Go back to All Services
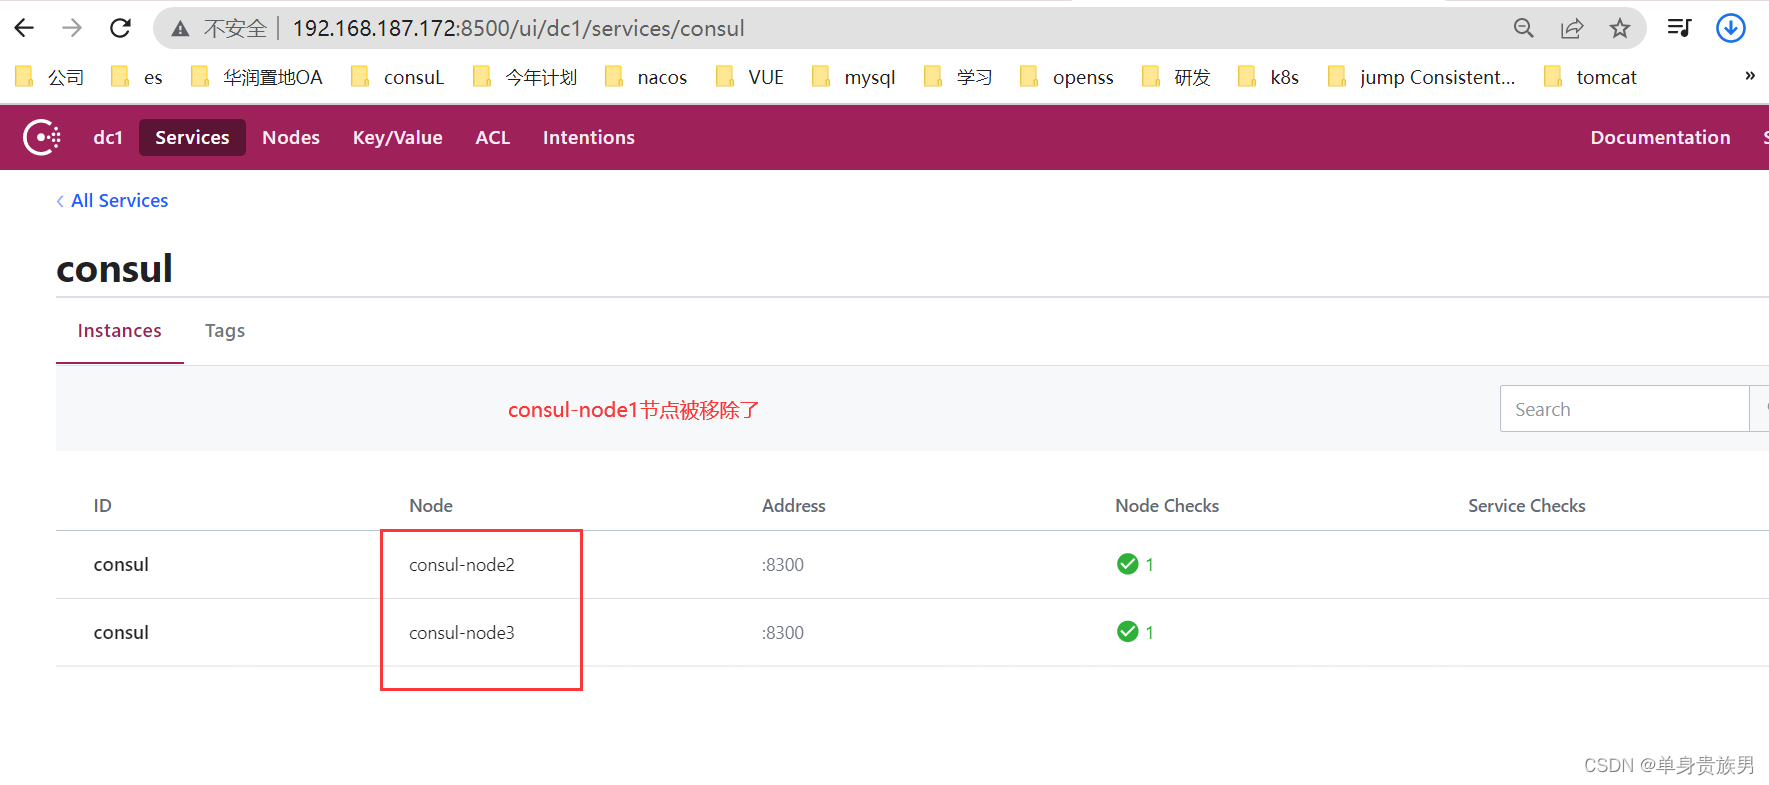 point(112,200)
